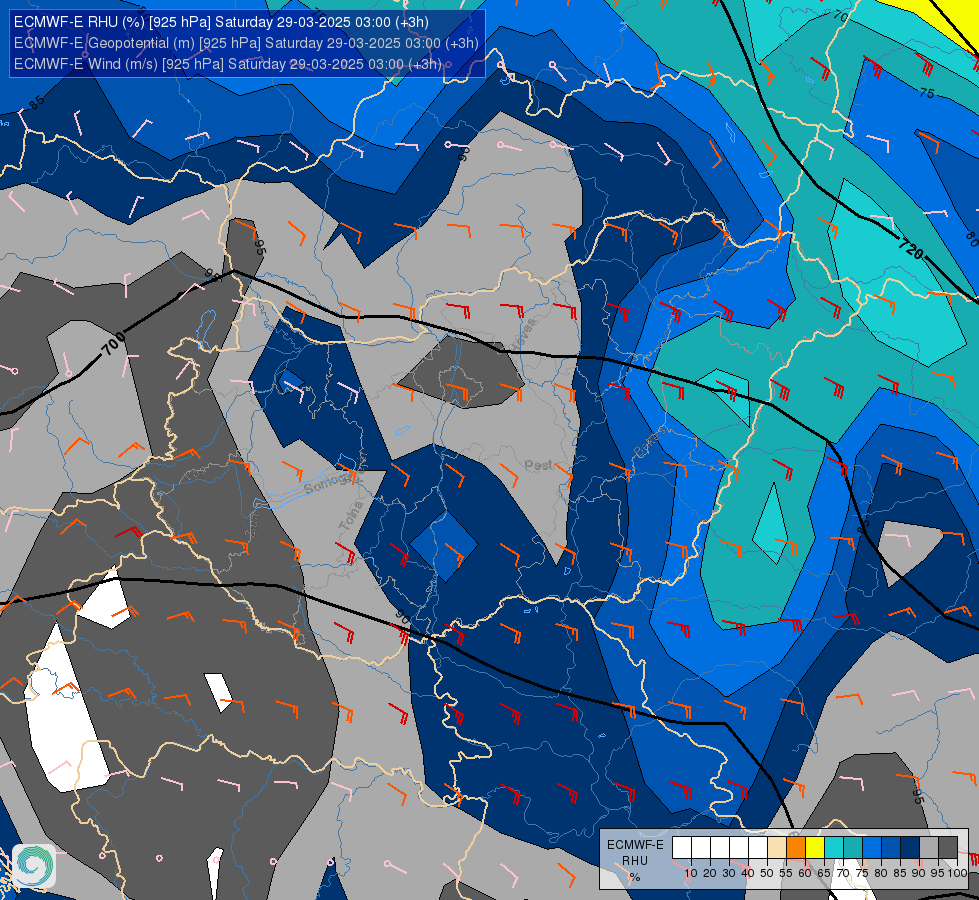979x900 pixels.
Task: Click the legend value 100
Action: 957,873
